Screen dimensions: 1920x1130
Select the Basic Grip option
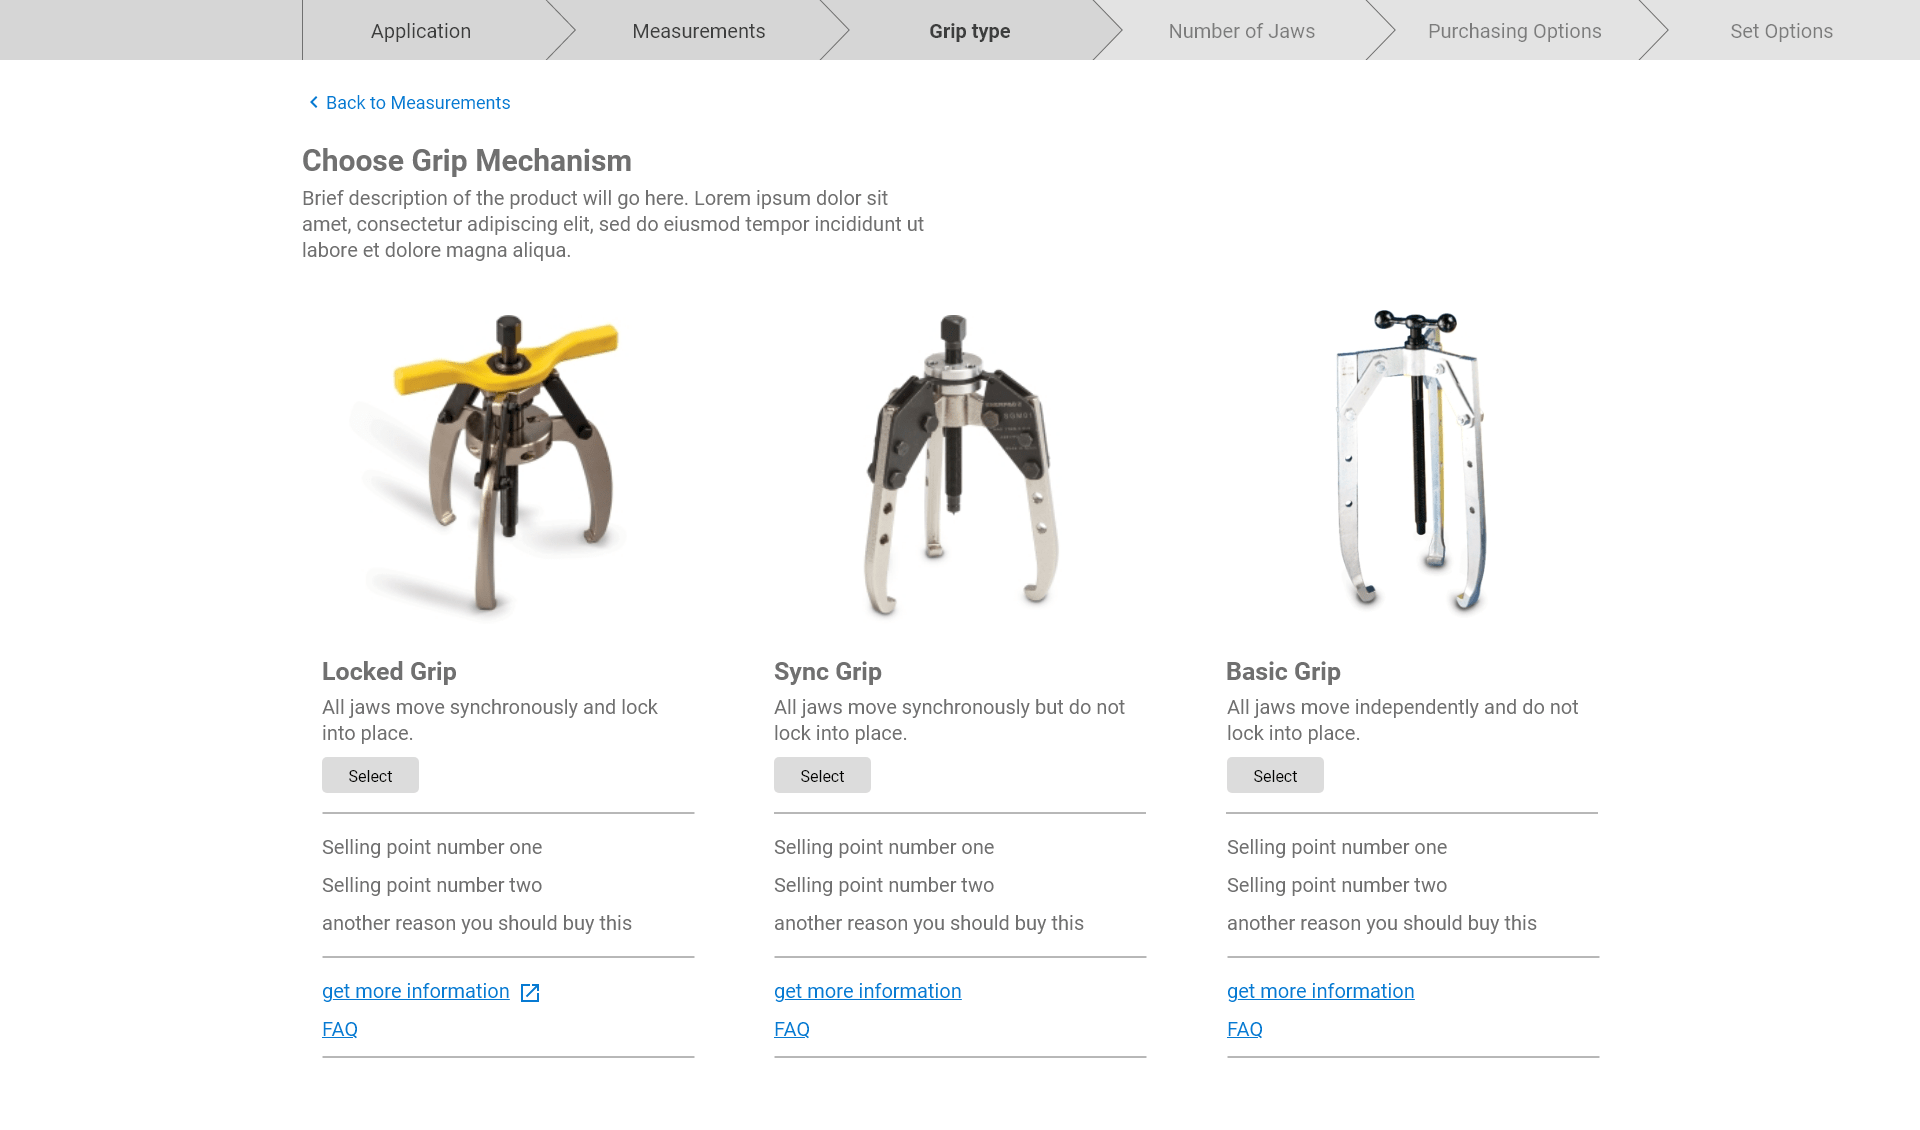[1275, 776]
